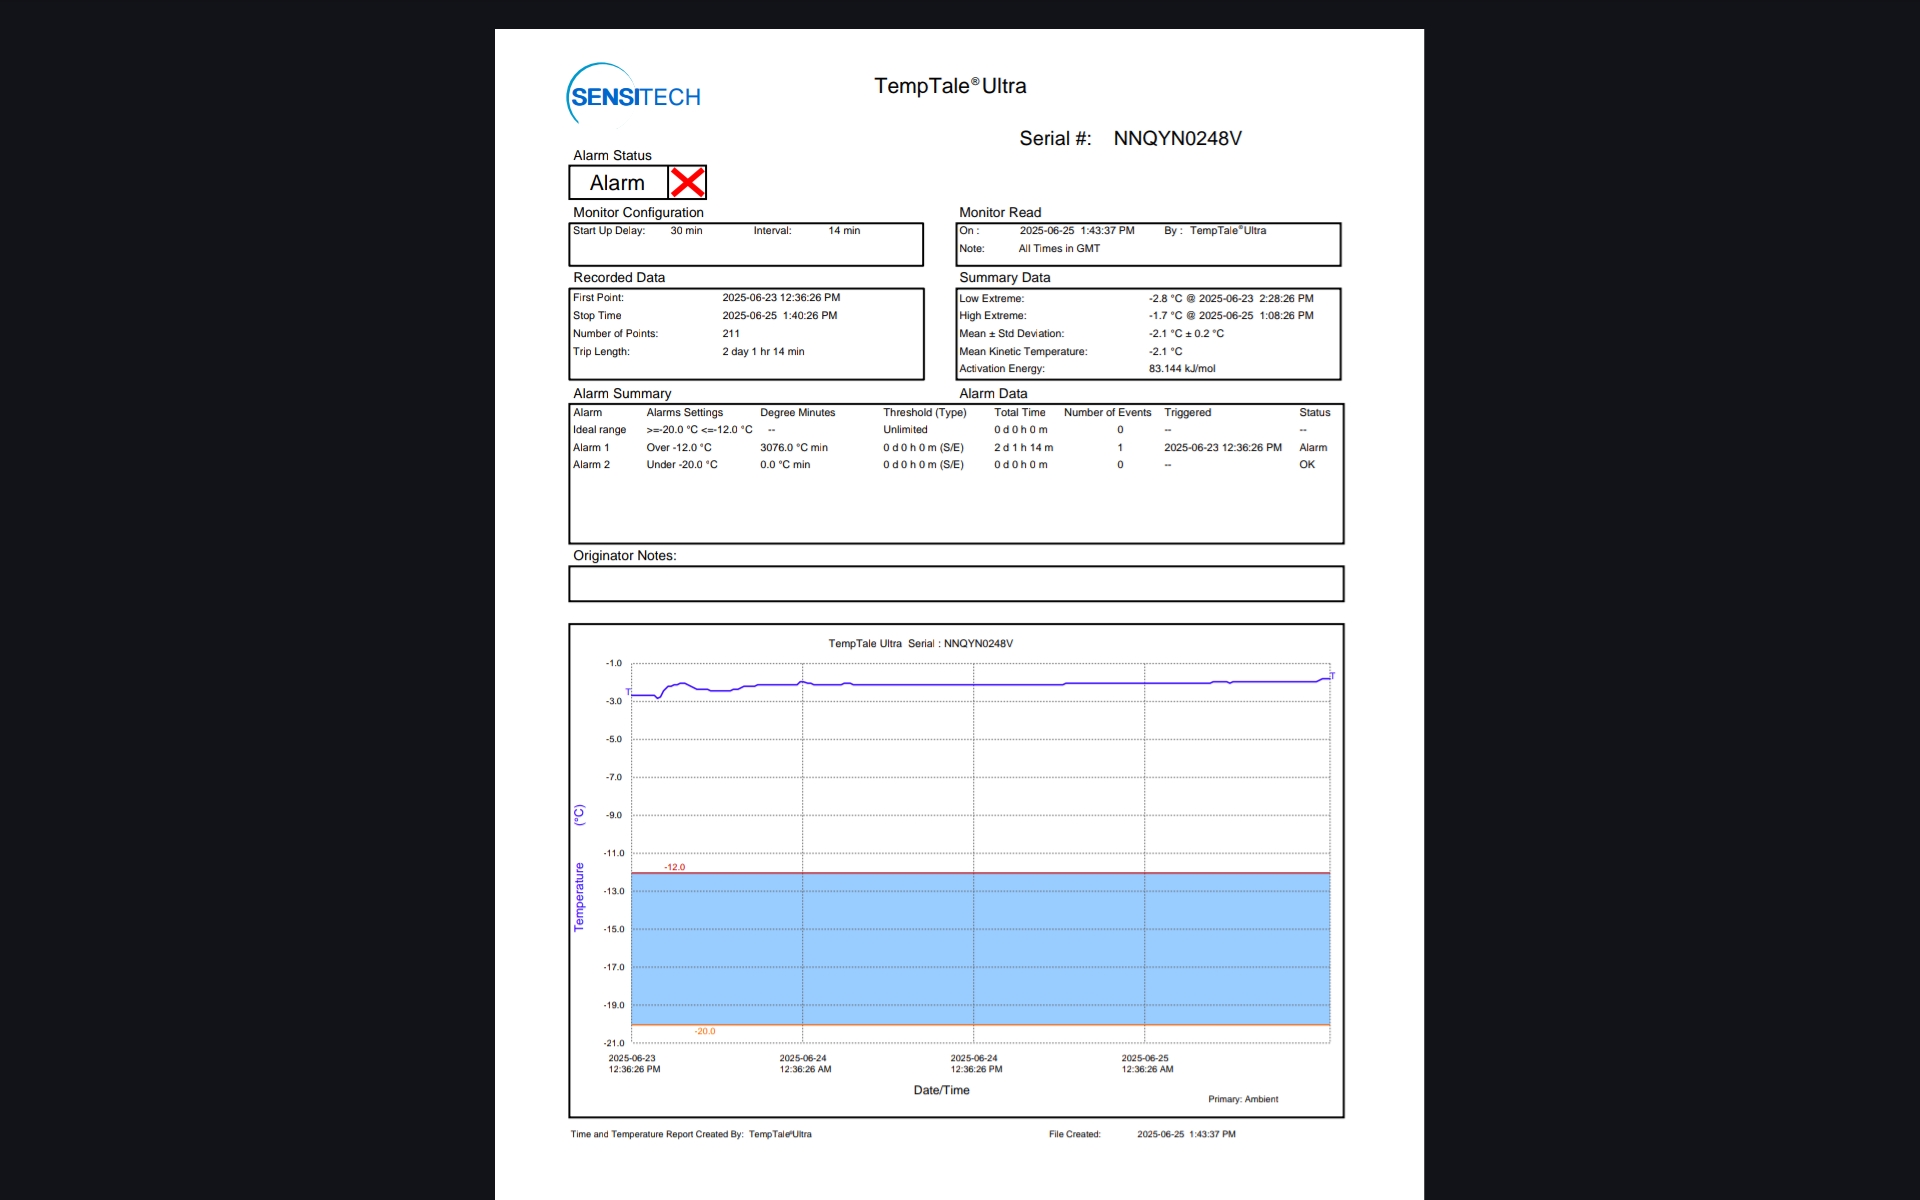The width and height of the screenshot is (1920, 1200).
Task: Click x-axis tick 2025-06-24 12:36:26 PM
Action: coord(976,1064)
